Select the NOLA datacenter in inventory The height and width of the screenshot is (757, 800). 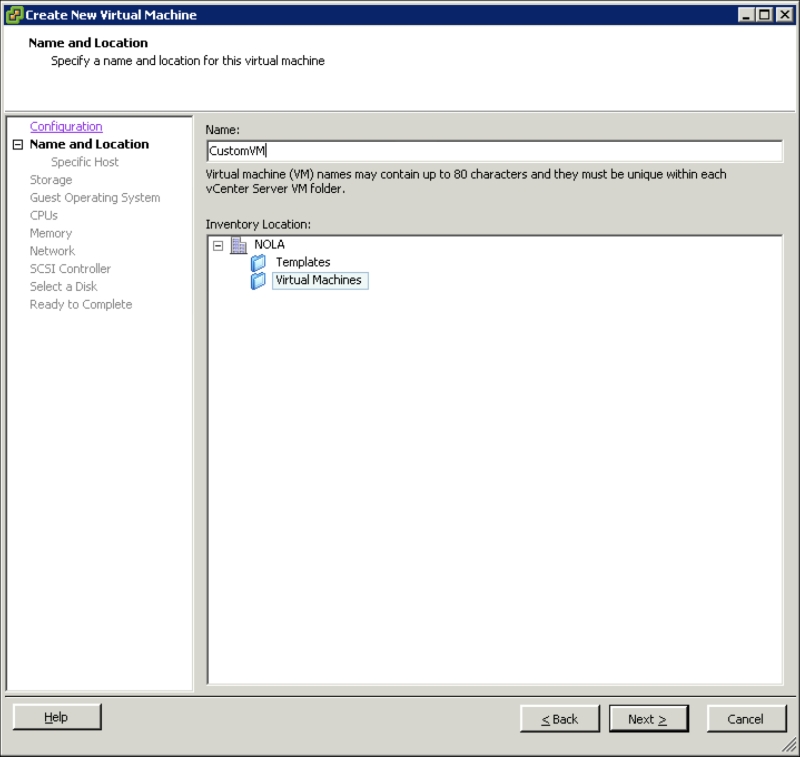269,245
